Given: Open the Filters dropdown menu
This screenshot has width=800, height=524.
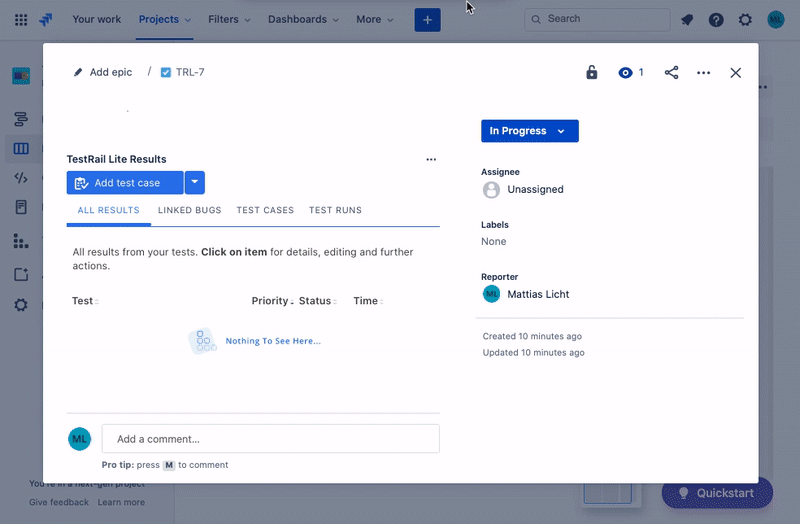Looking at the screenshot, I should point(229,19).
